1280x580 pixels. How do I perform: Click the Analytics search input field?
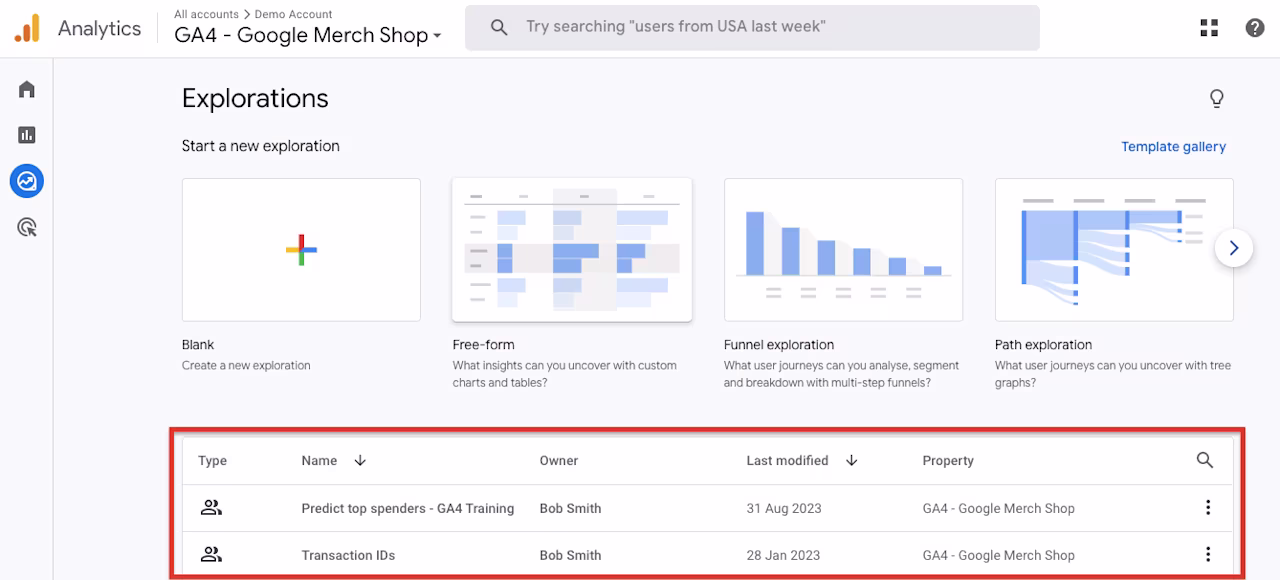[x=752, y=28]
